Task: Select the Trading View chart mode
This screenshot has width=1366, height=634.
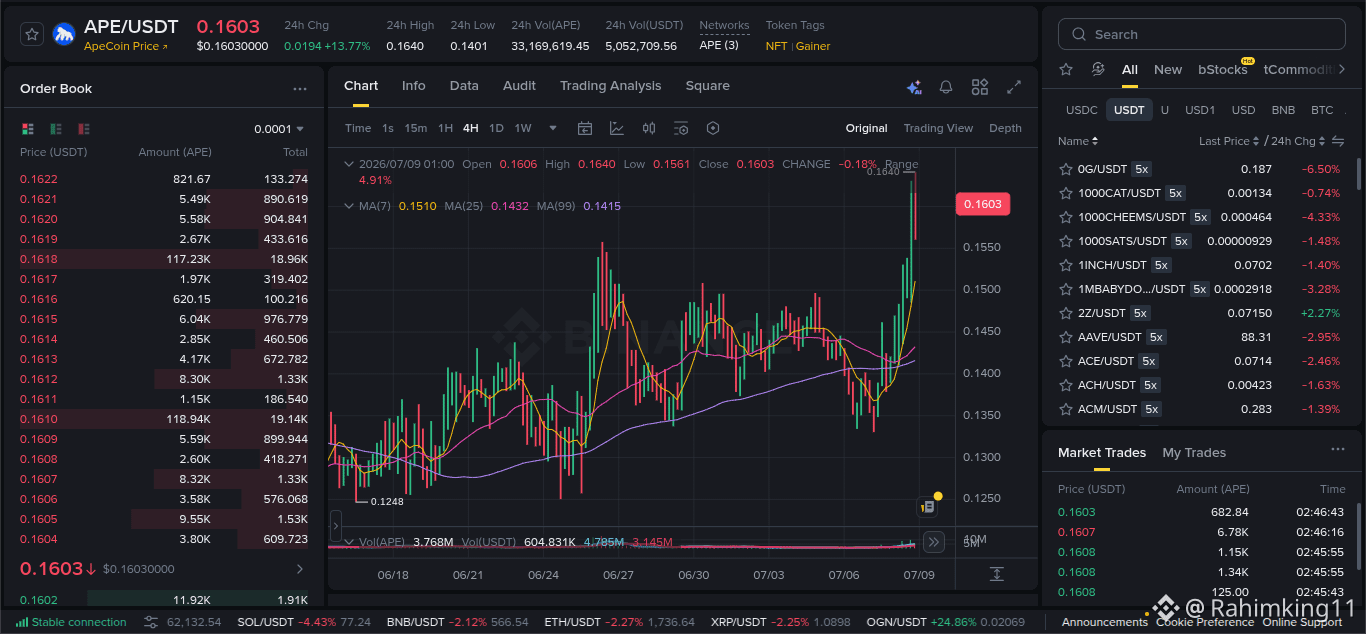Action: point(938,128)
